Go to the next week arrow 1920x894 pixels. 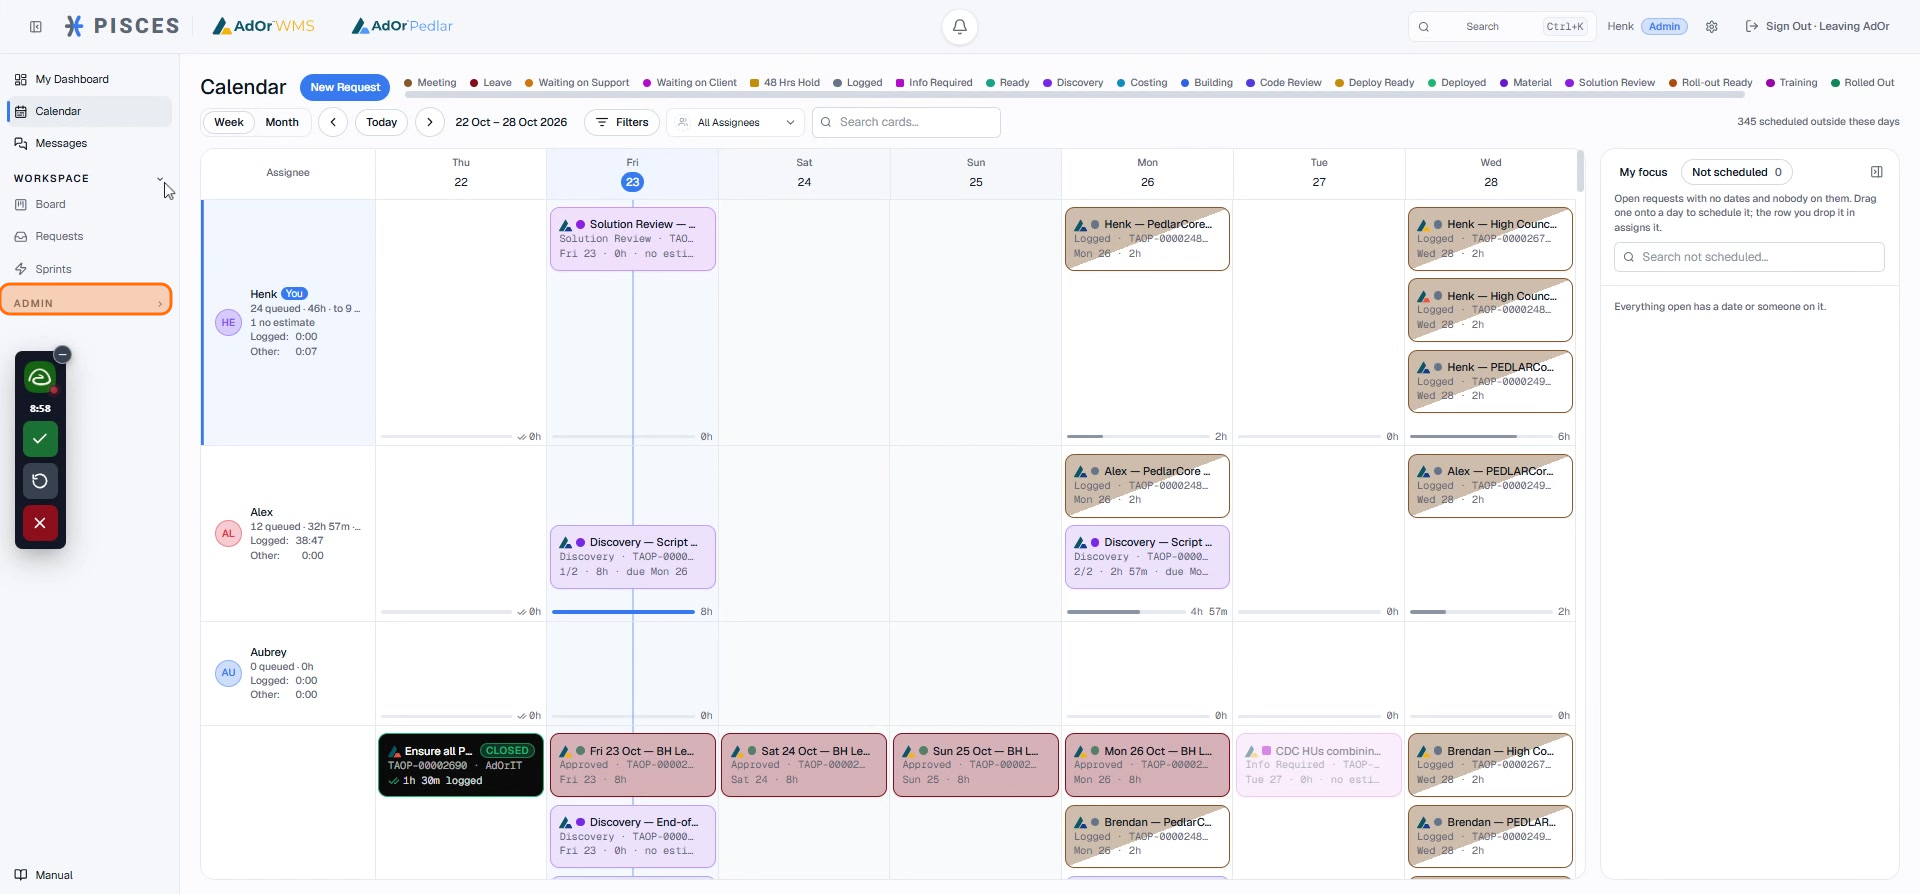point(430,122)
